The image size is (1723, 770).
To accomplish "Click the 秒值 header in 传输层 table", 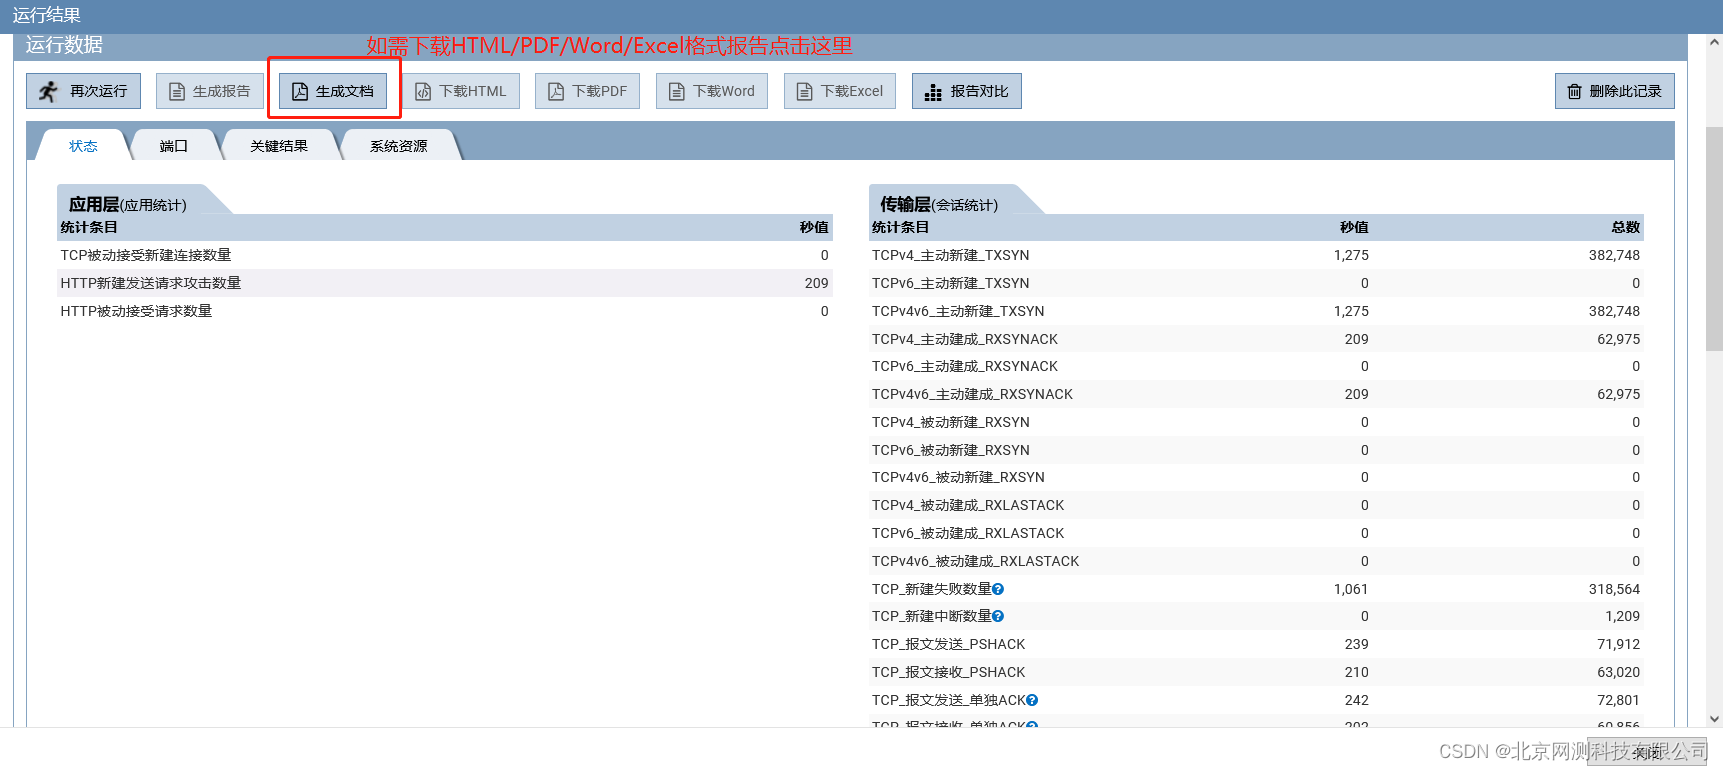I will [x=1354, y=227].
